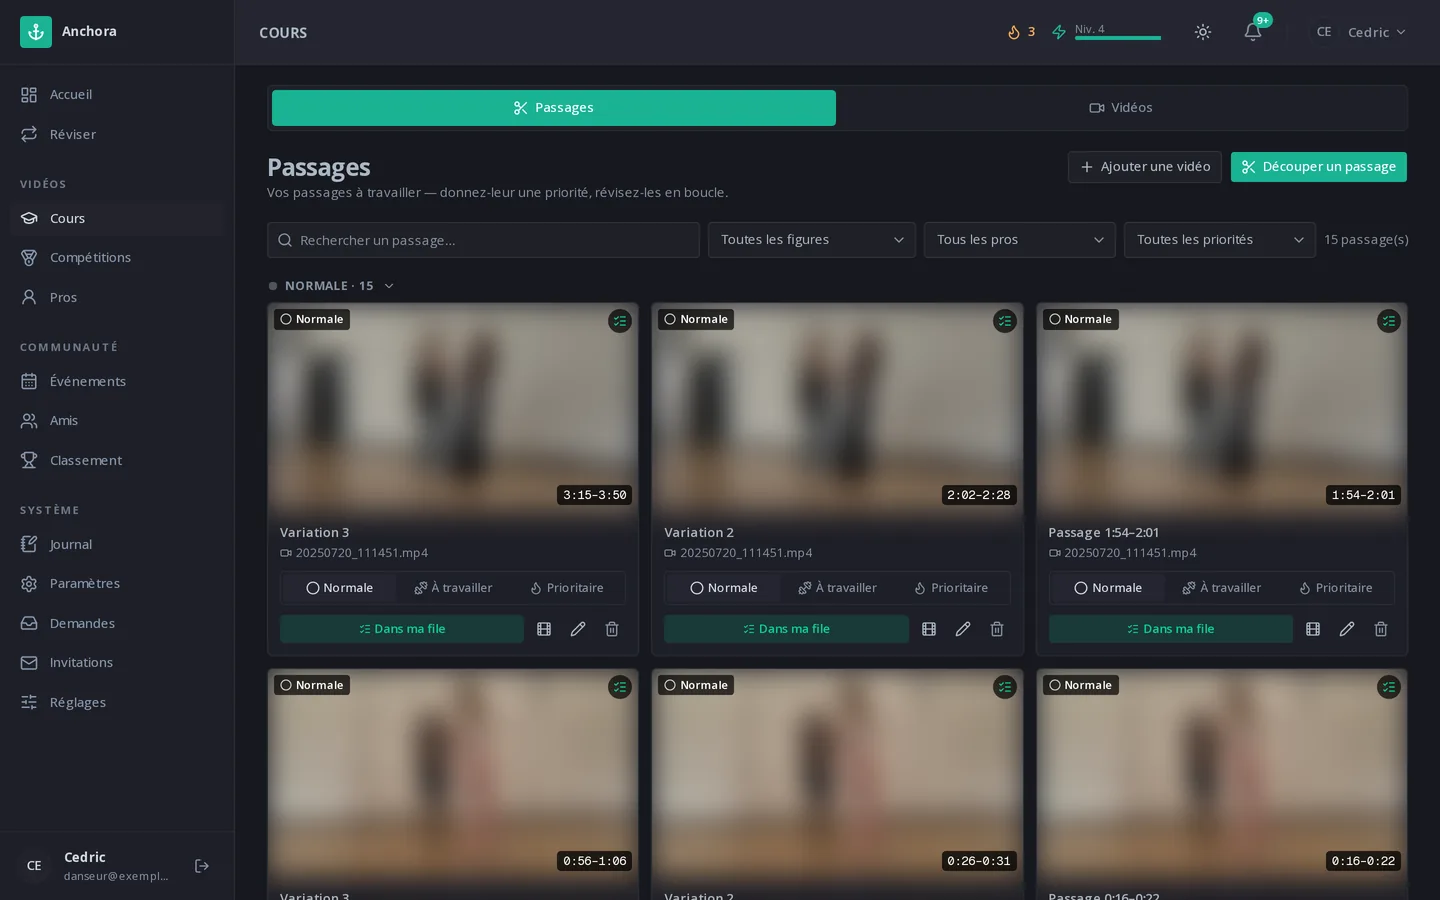Click film icon for Variation 3 3:15-3:50
1440x900 pixels.
pyautogui.click(x=544, y=629)
